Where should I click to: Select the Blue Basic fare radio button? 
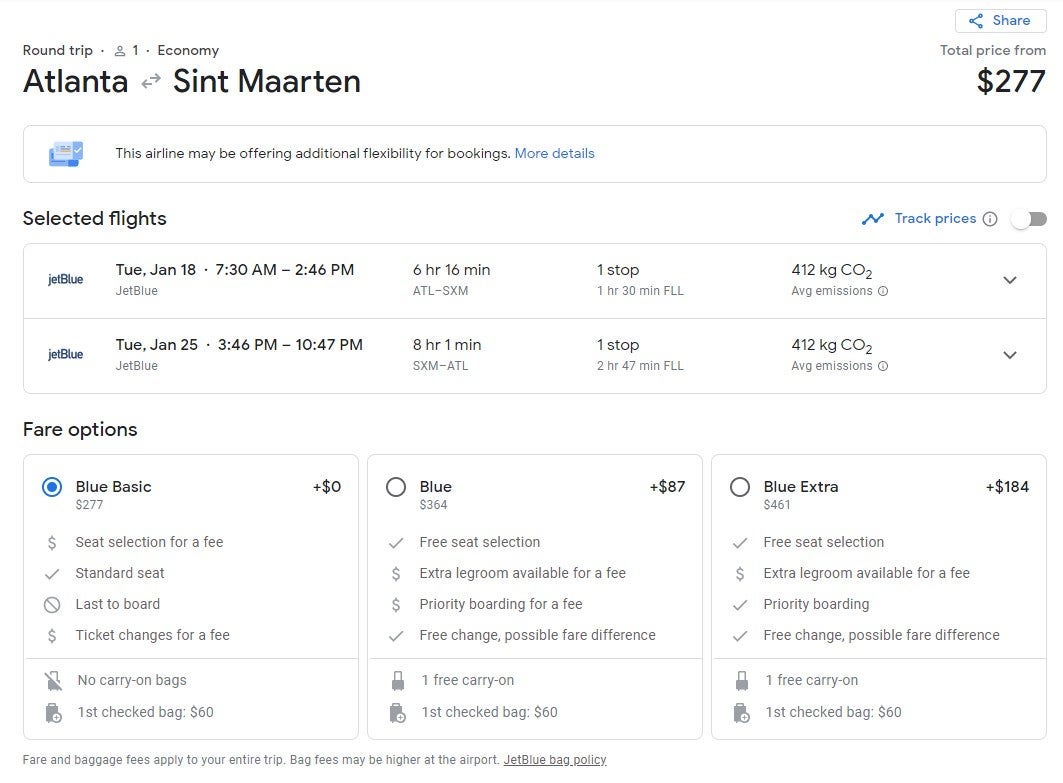[52, 487]
